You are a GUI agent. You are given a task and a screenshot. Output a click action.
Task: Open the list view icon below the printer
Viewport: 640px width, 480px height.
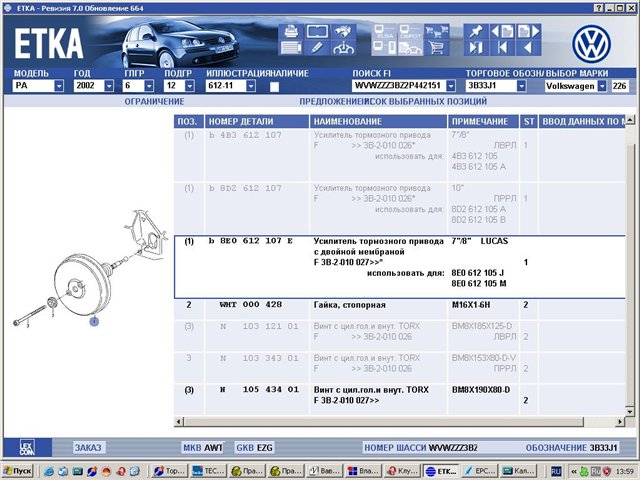click(x=291, y=48)
